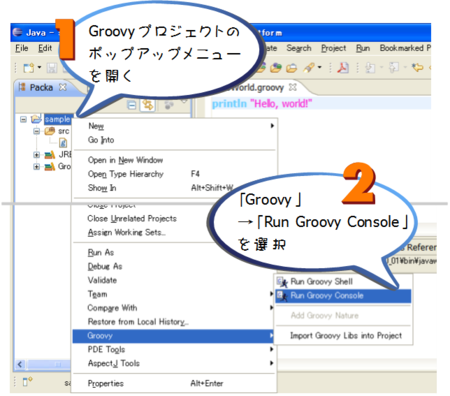This screenshot has height=396, width=450.
Task: Click the red PDF toolbar icon
Action: tap(343, 68)
